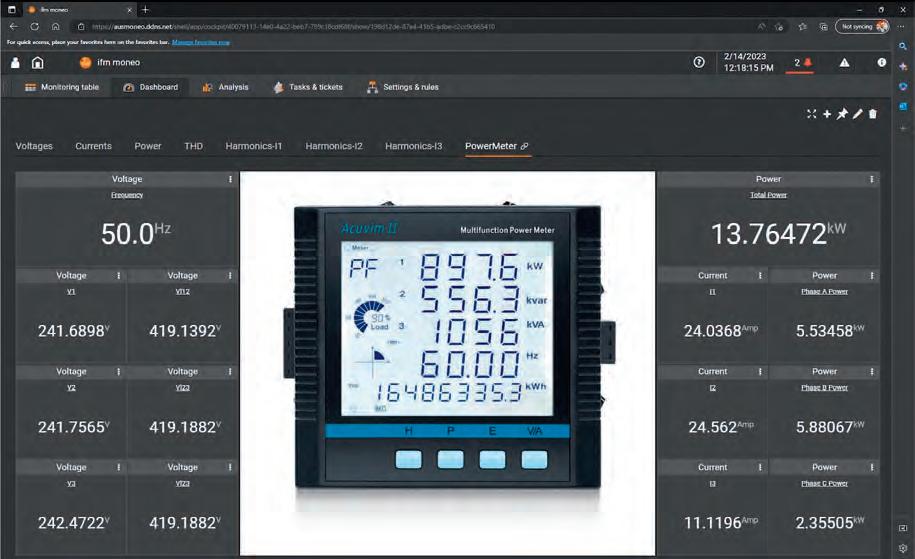This screenshot has width=915, height=559.
Task: Open the Phase C Power link
Action: click(824, 483)
